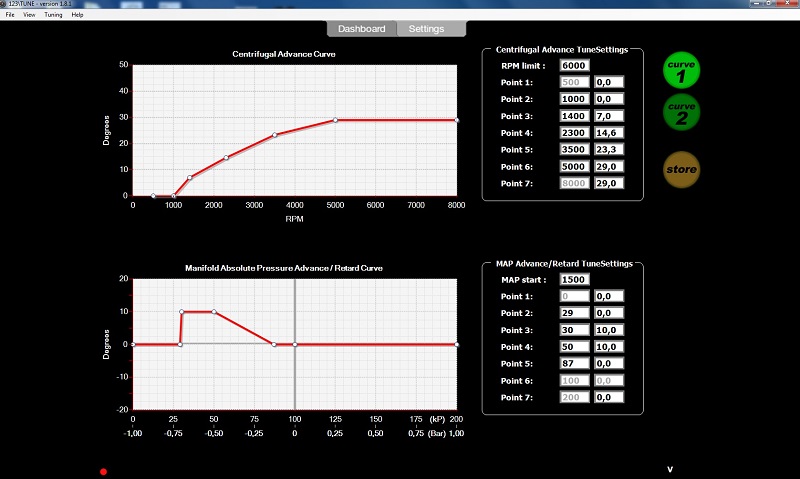The height and width of the screenshot is (479, 800).
Task: Click centrifugal curve point at 5000 RPM
Action: tap(335, 120)
